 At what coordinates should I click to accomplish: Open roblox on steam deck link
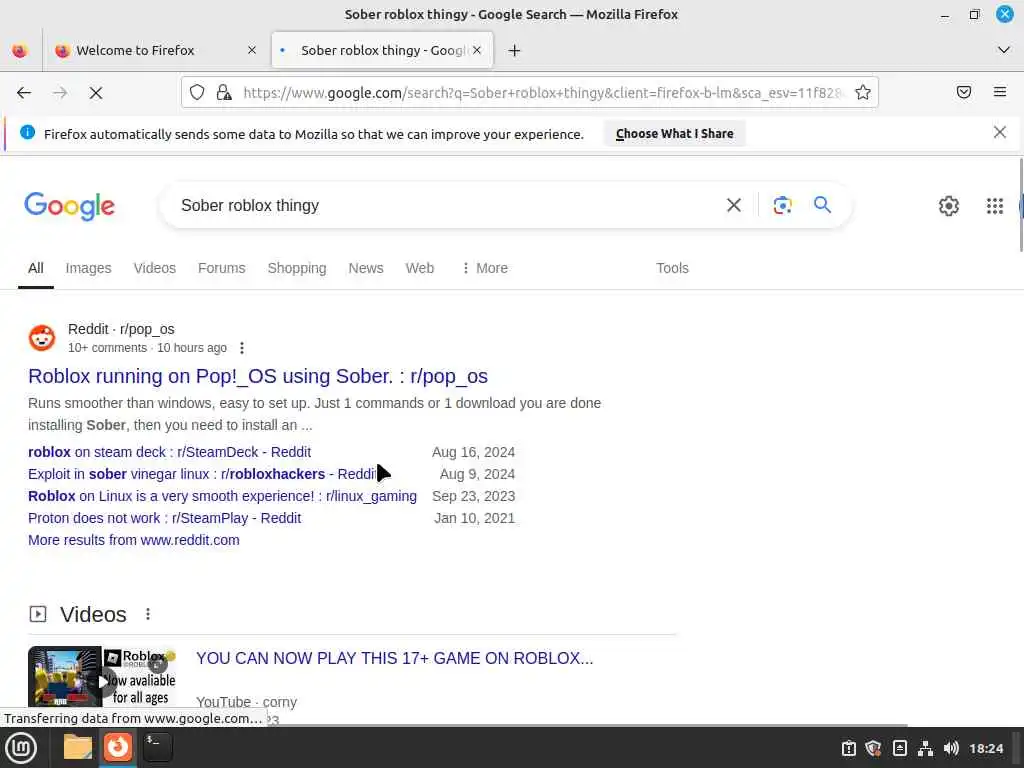coord(169,452)
